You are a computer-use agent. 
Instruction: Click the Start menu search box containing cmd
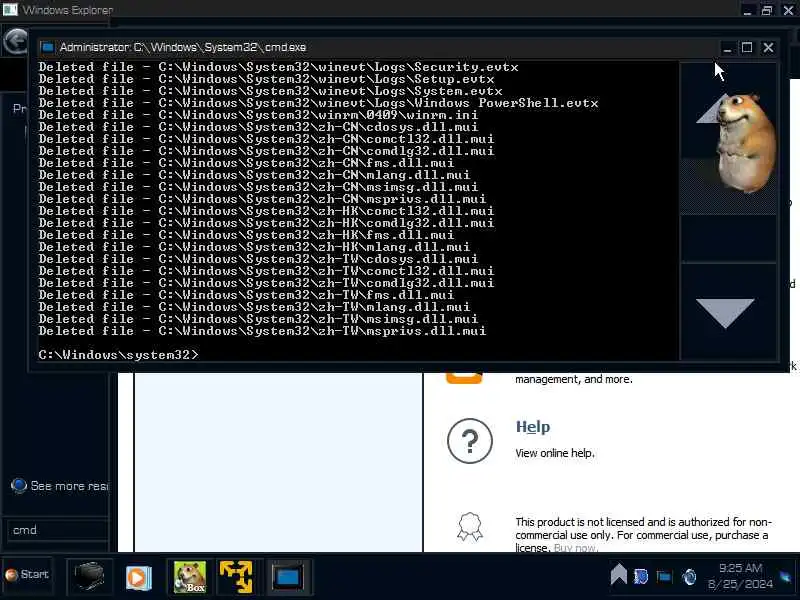(x=57, y=530)
